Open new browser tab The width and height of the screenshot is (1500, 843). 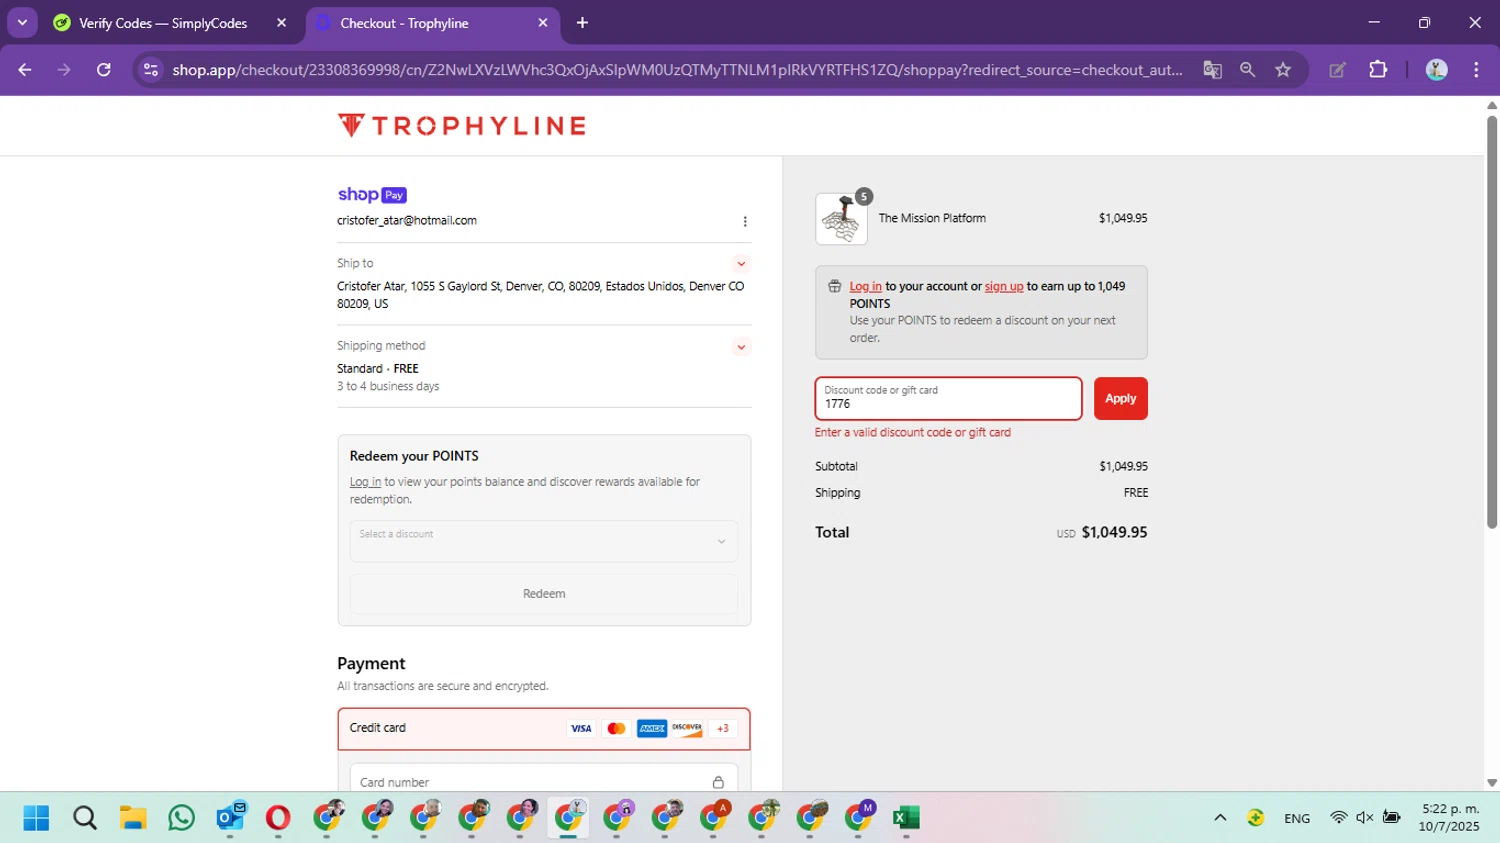pos(582,23)
